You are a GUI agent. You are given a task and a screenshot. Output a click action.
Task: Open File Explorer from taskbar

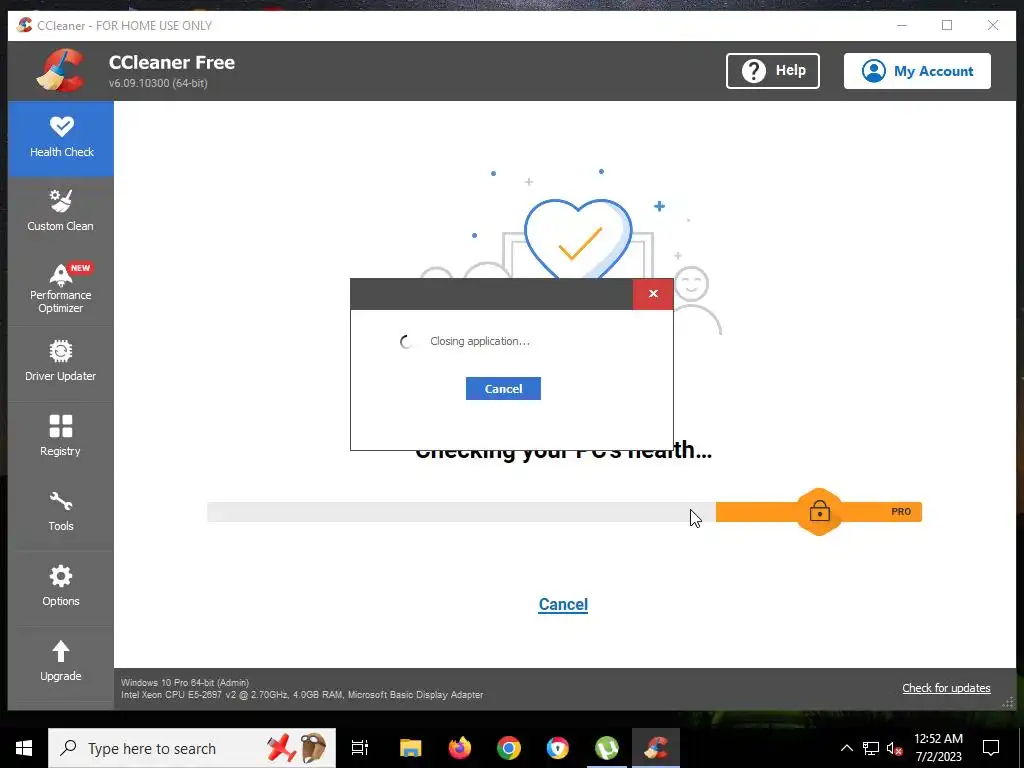pyautogui.click(x=411, y=748)
